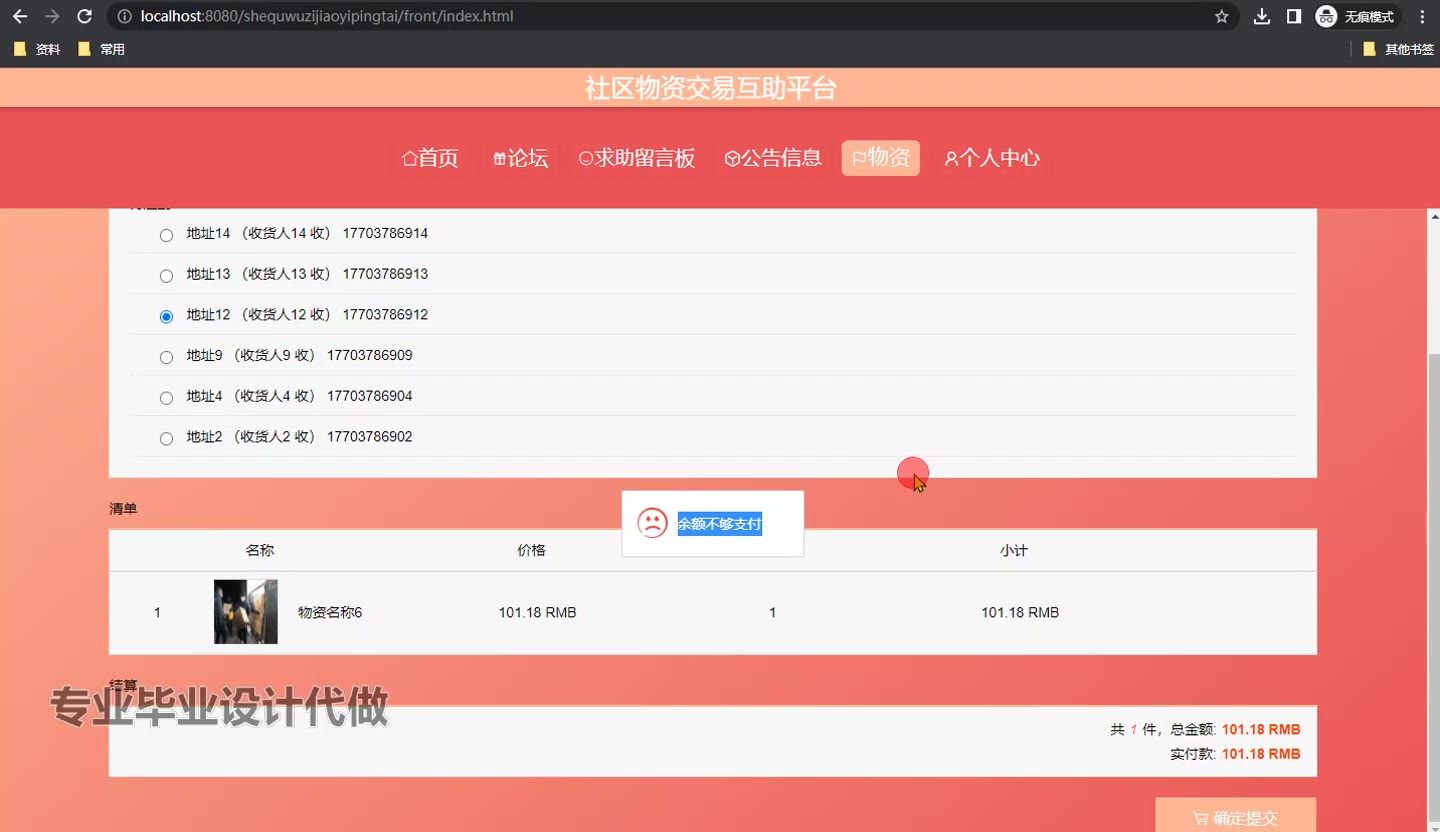Click the 物资名称6 product thumbnail
The width and height of the screenshot is (1440, 832).
(245, 612)
